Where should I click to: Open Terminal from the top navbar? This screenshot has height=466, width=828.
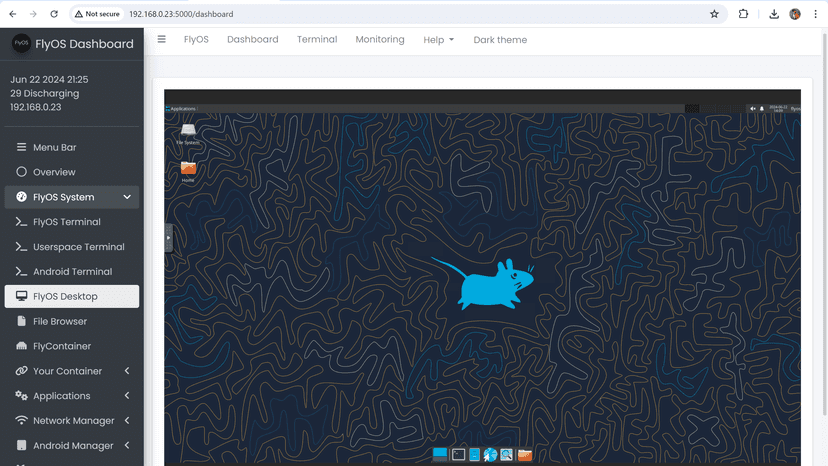[317, 40]
